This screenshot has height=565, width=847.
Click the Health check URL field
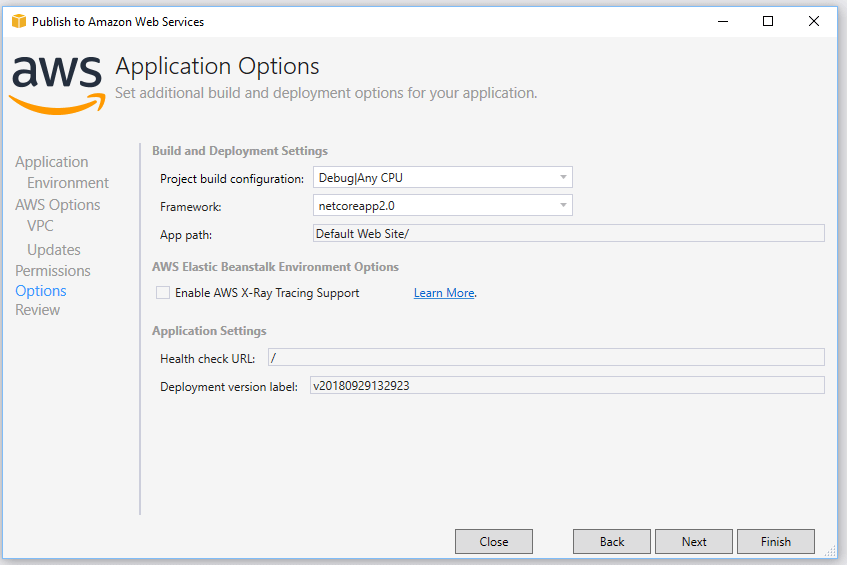tap(546, 357)
